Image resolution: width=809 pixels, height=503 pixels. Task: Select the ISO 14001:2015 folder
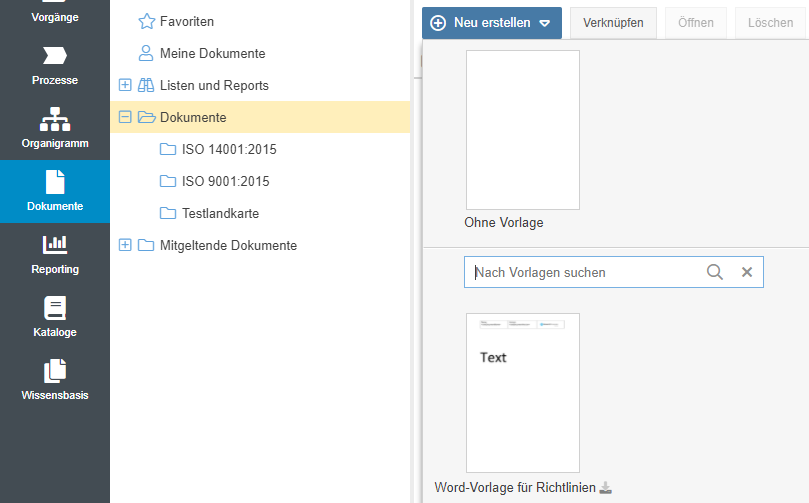point(228,149)
